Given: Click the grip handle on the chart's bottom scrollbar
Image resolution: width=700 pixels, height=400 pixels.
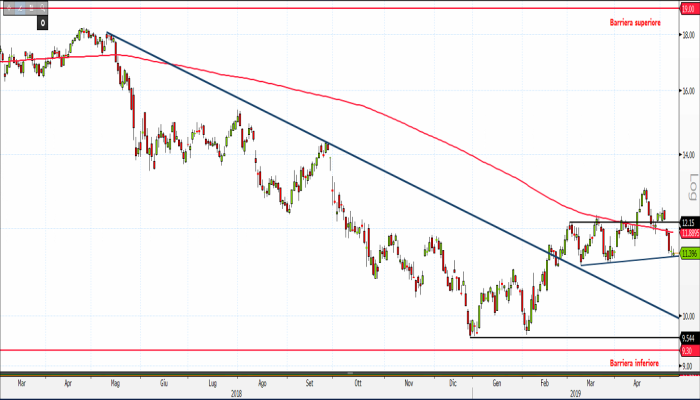Looking at the screenshot, I should click(x=350, y=374).
